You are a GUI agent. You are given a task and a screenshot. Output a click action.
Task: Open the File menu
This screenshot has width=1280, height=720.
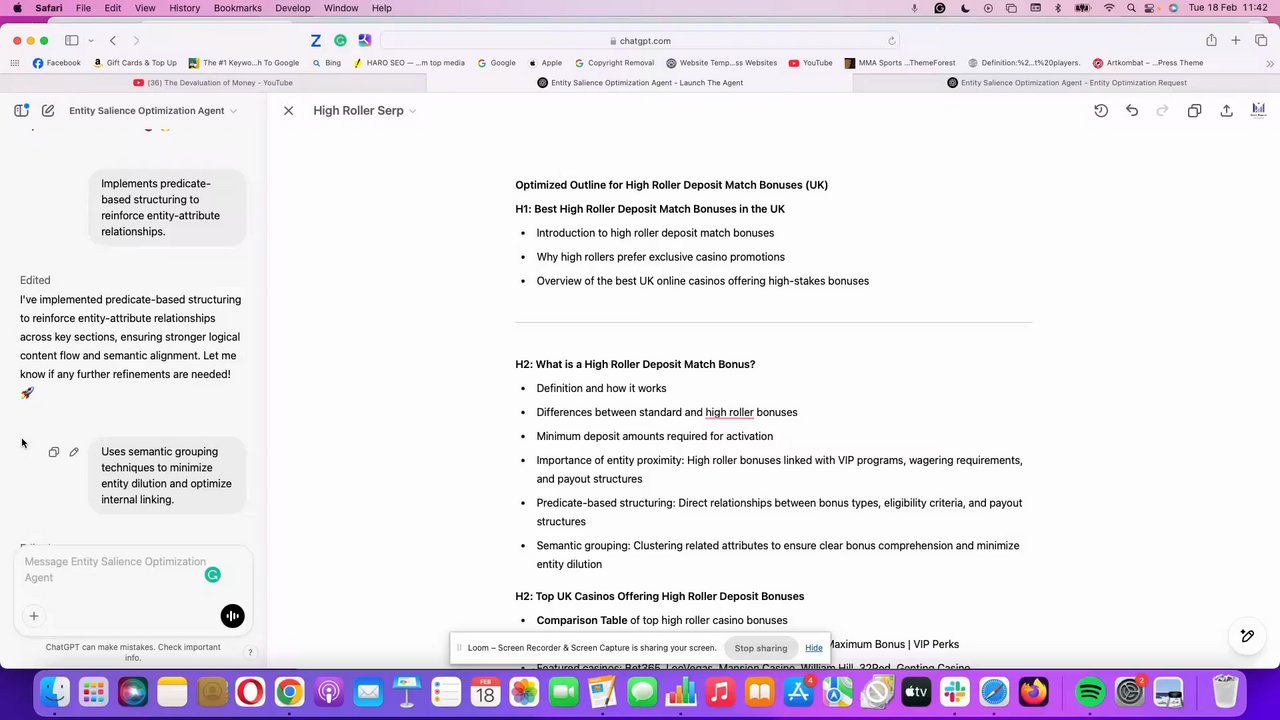point(83,8)
